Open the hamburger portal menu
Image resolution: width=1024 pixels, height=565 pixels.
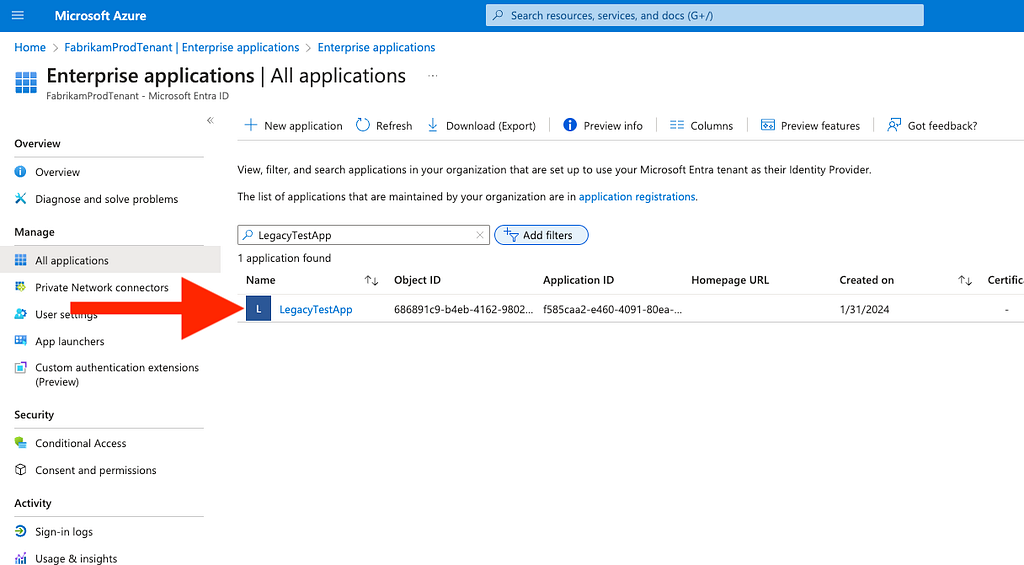coord(18,15)
